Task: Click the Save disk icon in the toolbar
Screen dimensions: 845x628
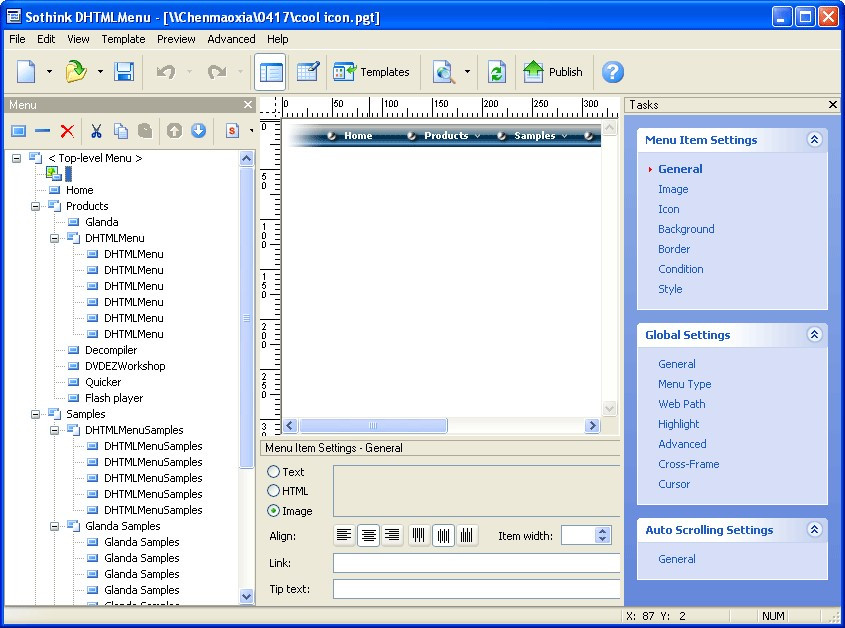Action: tap(124, 72)
